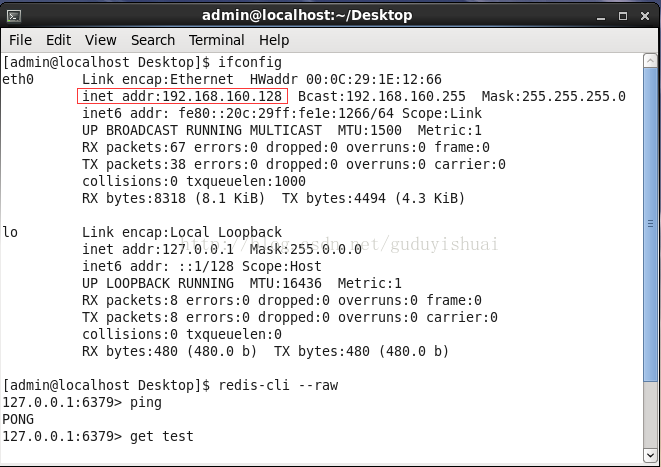The image size is (661, 467).
Task: Click the PONG response line
Action: tap(18, 419)
